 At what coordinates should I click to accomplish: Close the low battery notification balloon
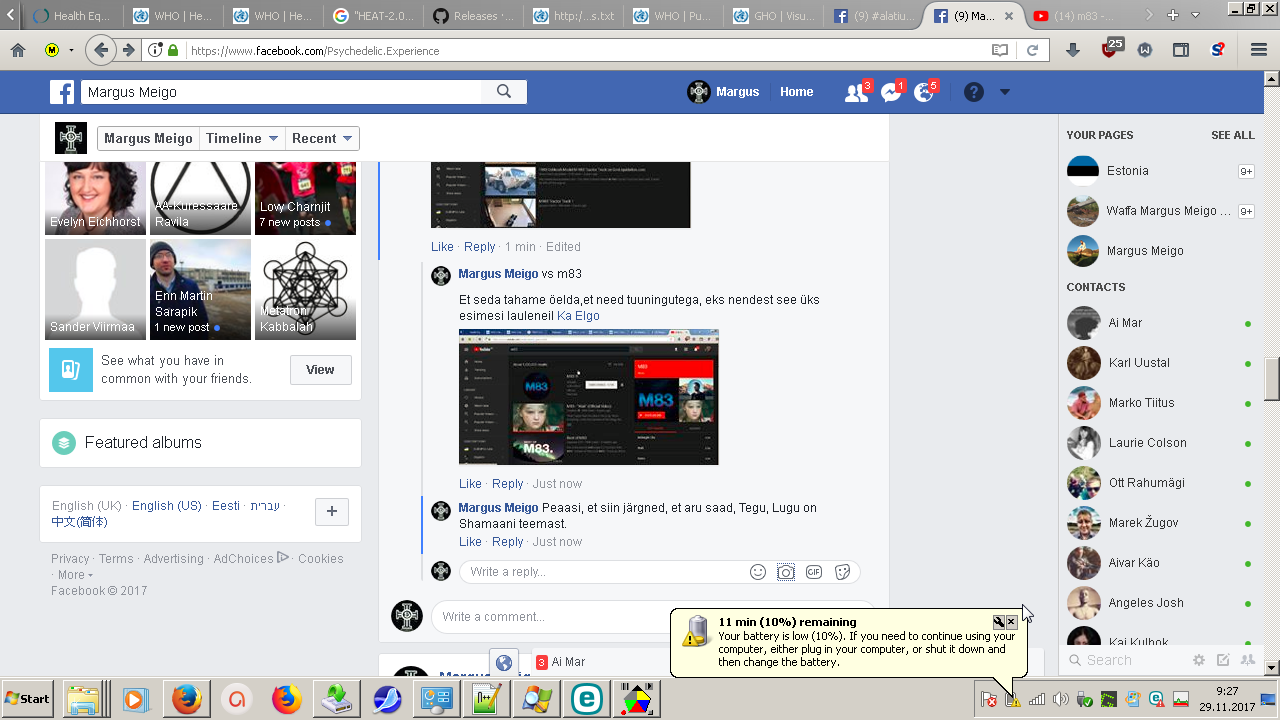pos(1011,622)
